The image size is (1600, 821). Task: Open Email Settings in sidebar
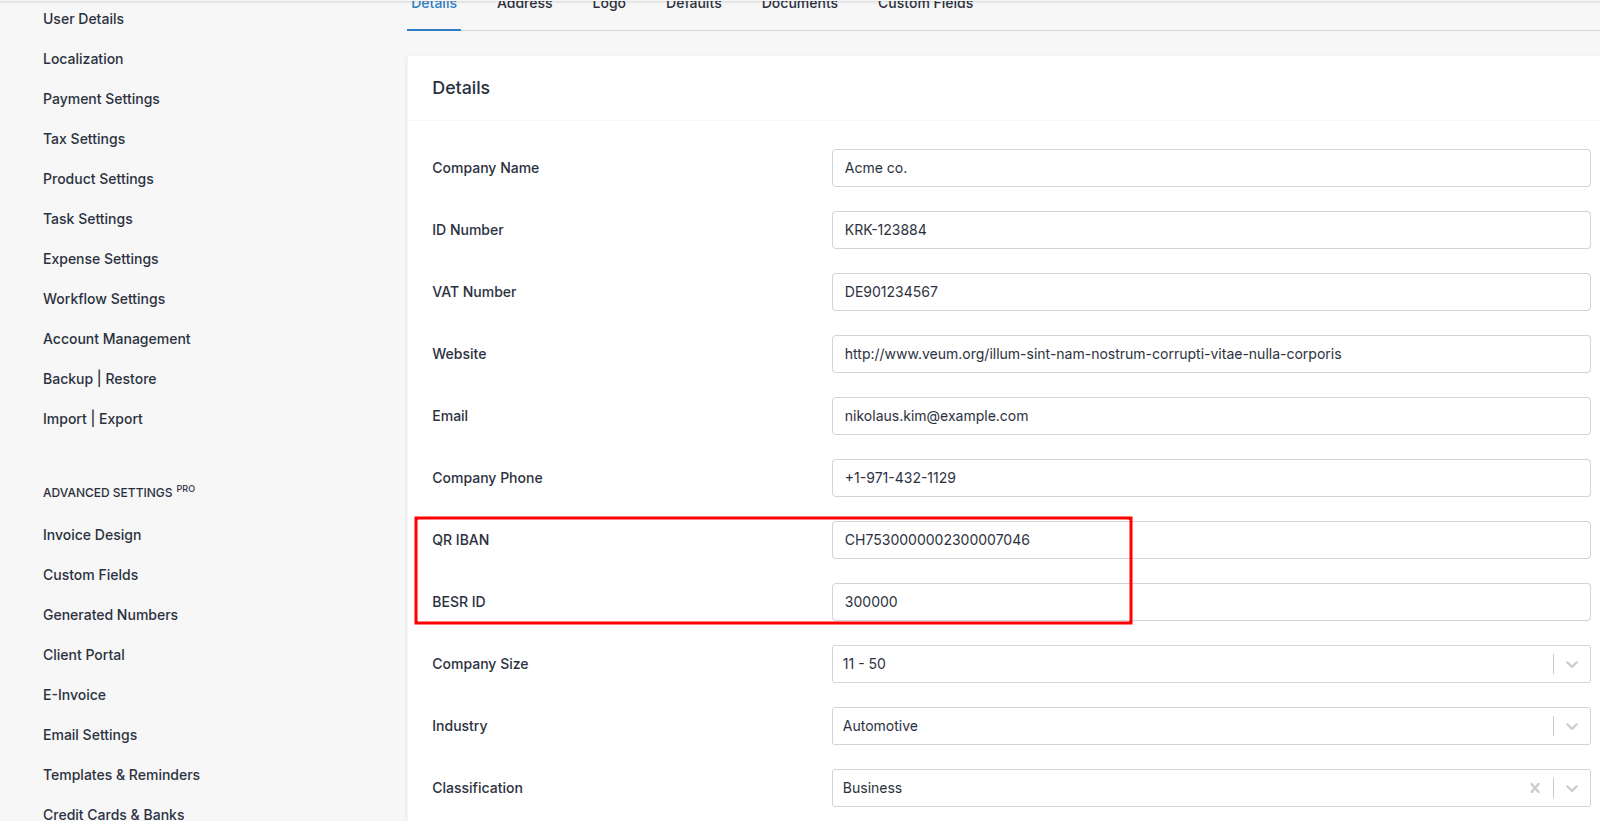coord(90,735)
